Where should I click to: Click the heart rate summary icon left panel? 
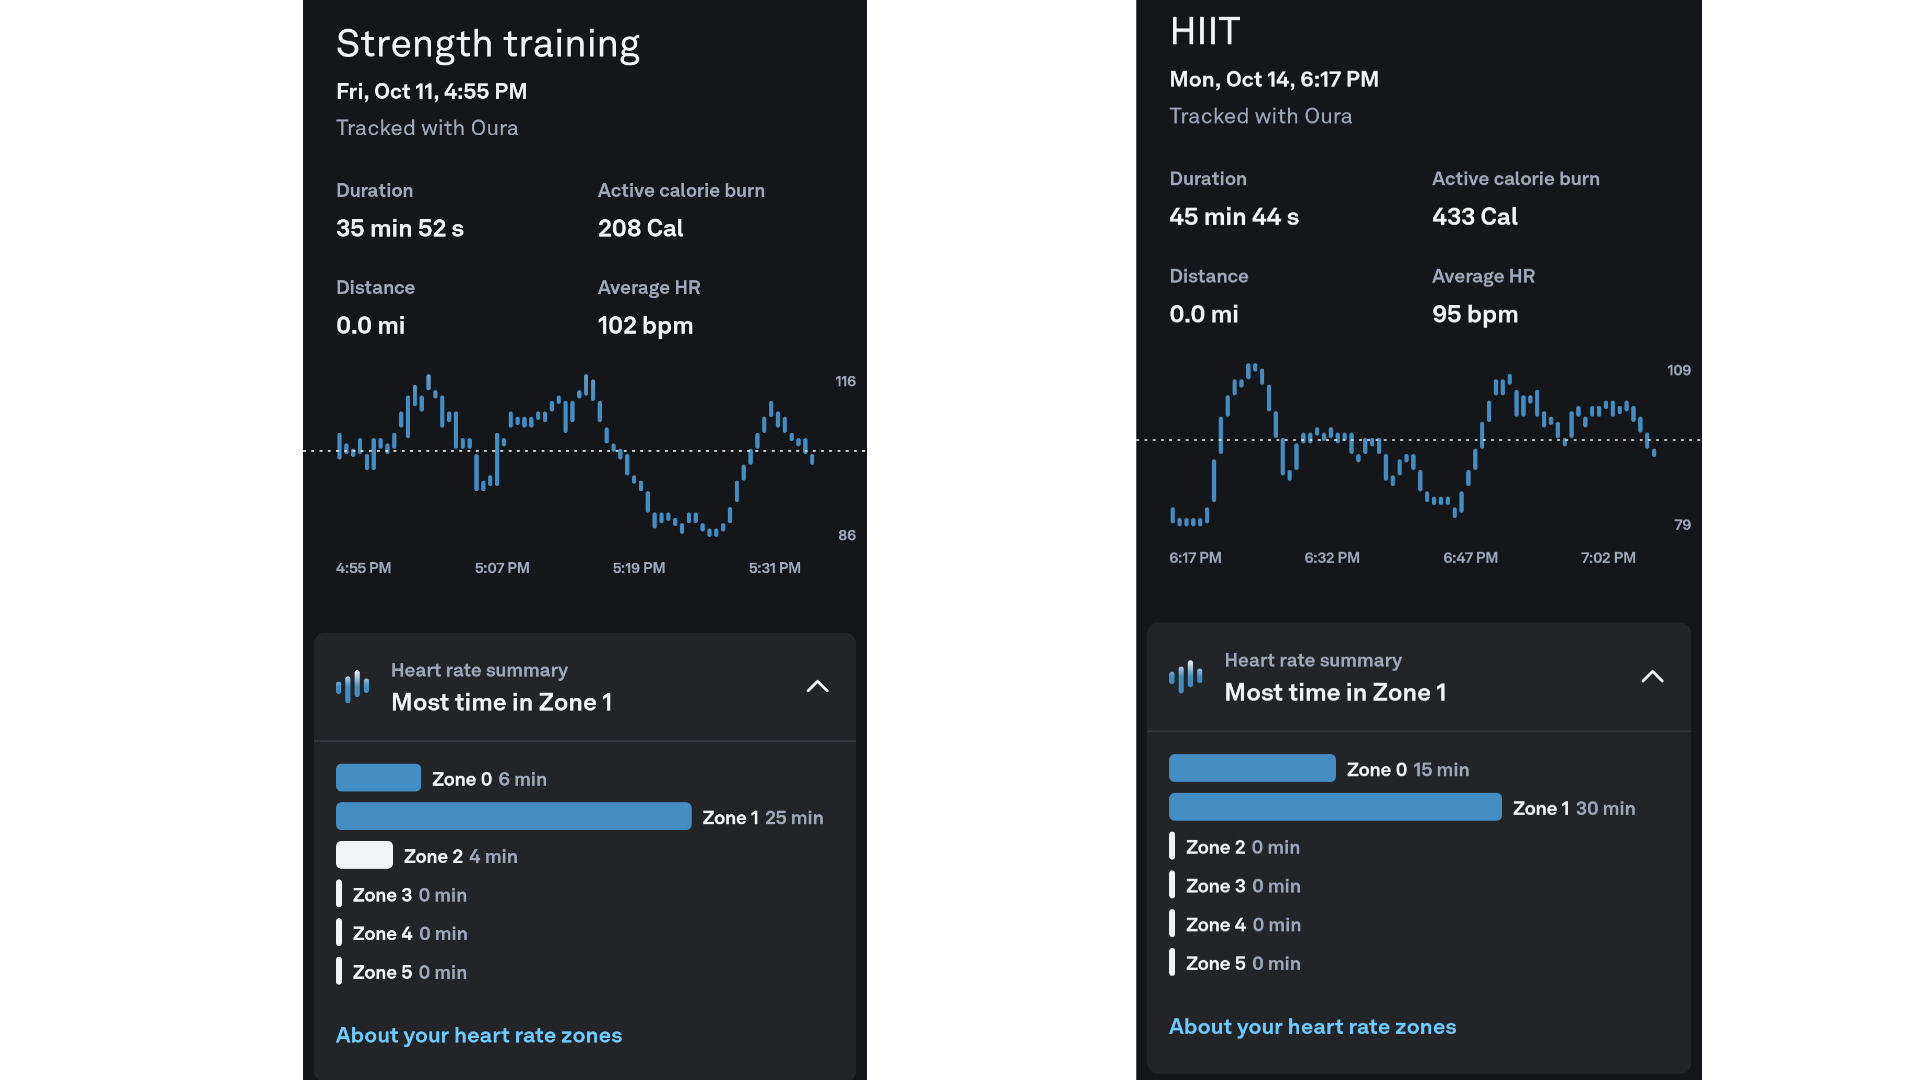349,684
